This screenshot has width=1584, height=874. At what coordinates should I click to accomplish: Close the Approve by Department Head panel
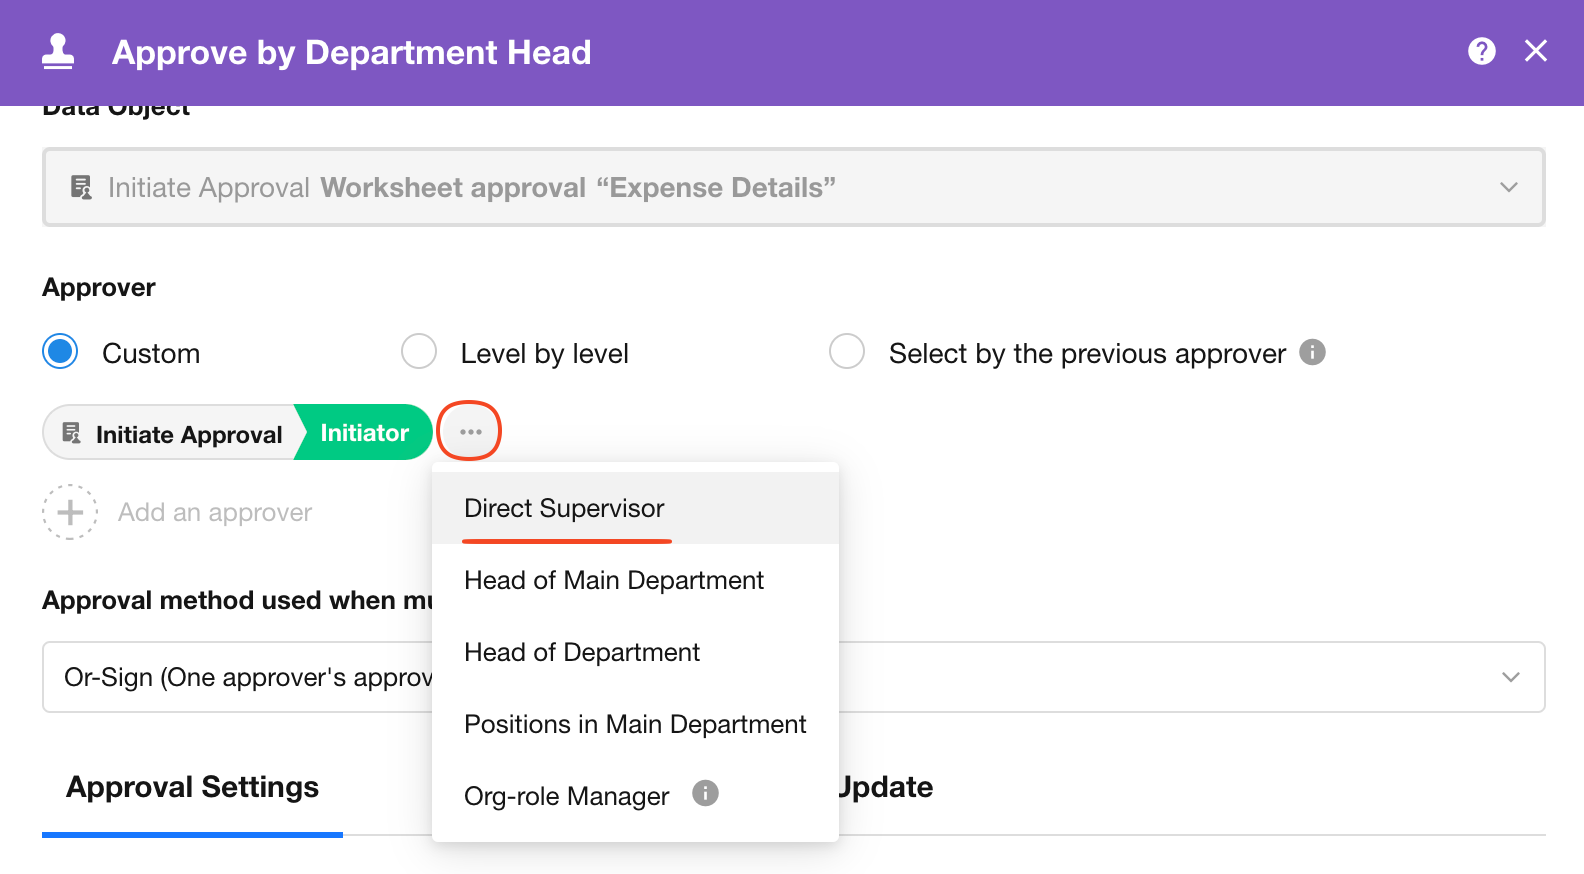1535,51
